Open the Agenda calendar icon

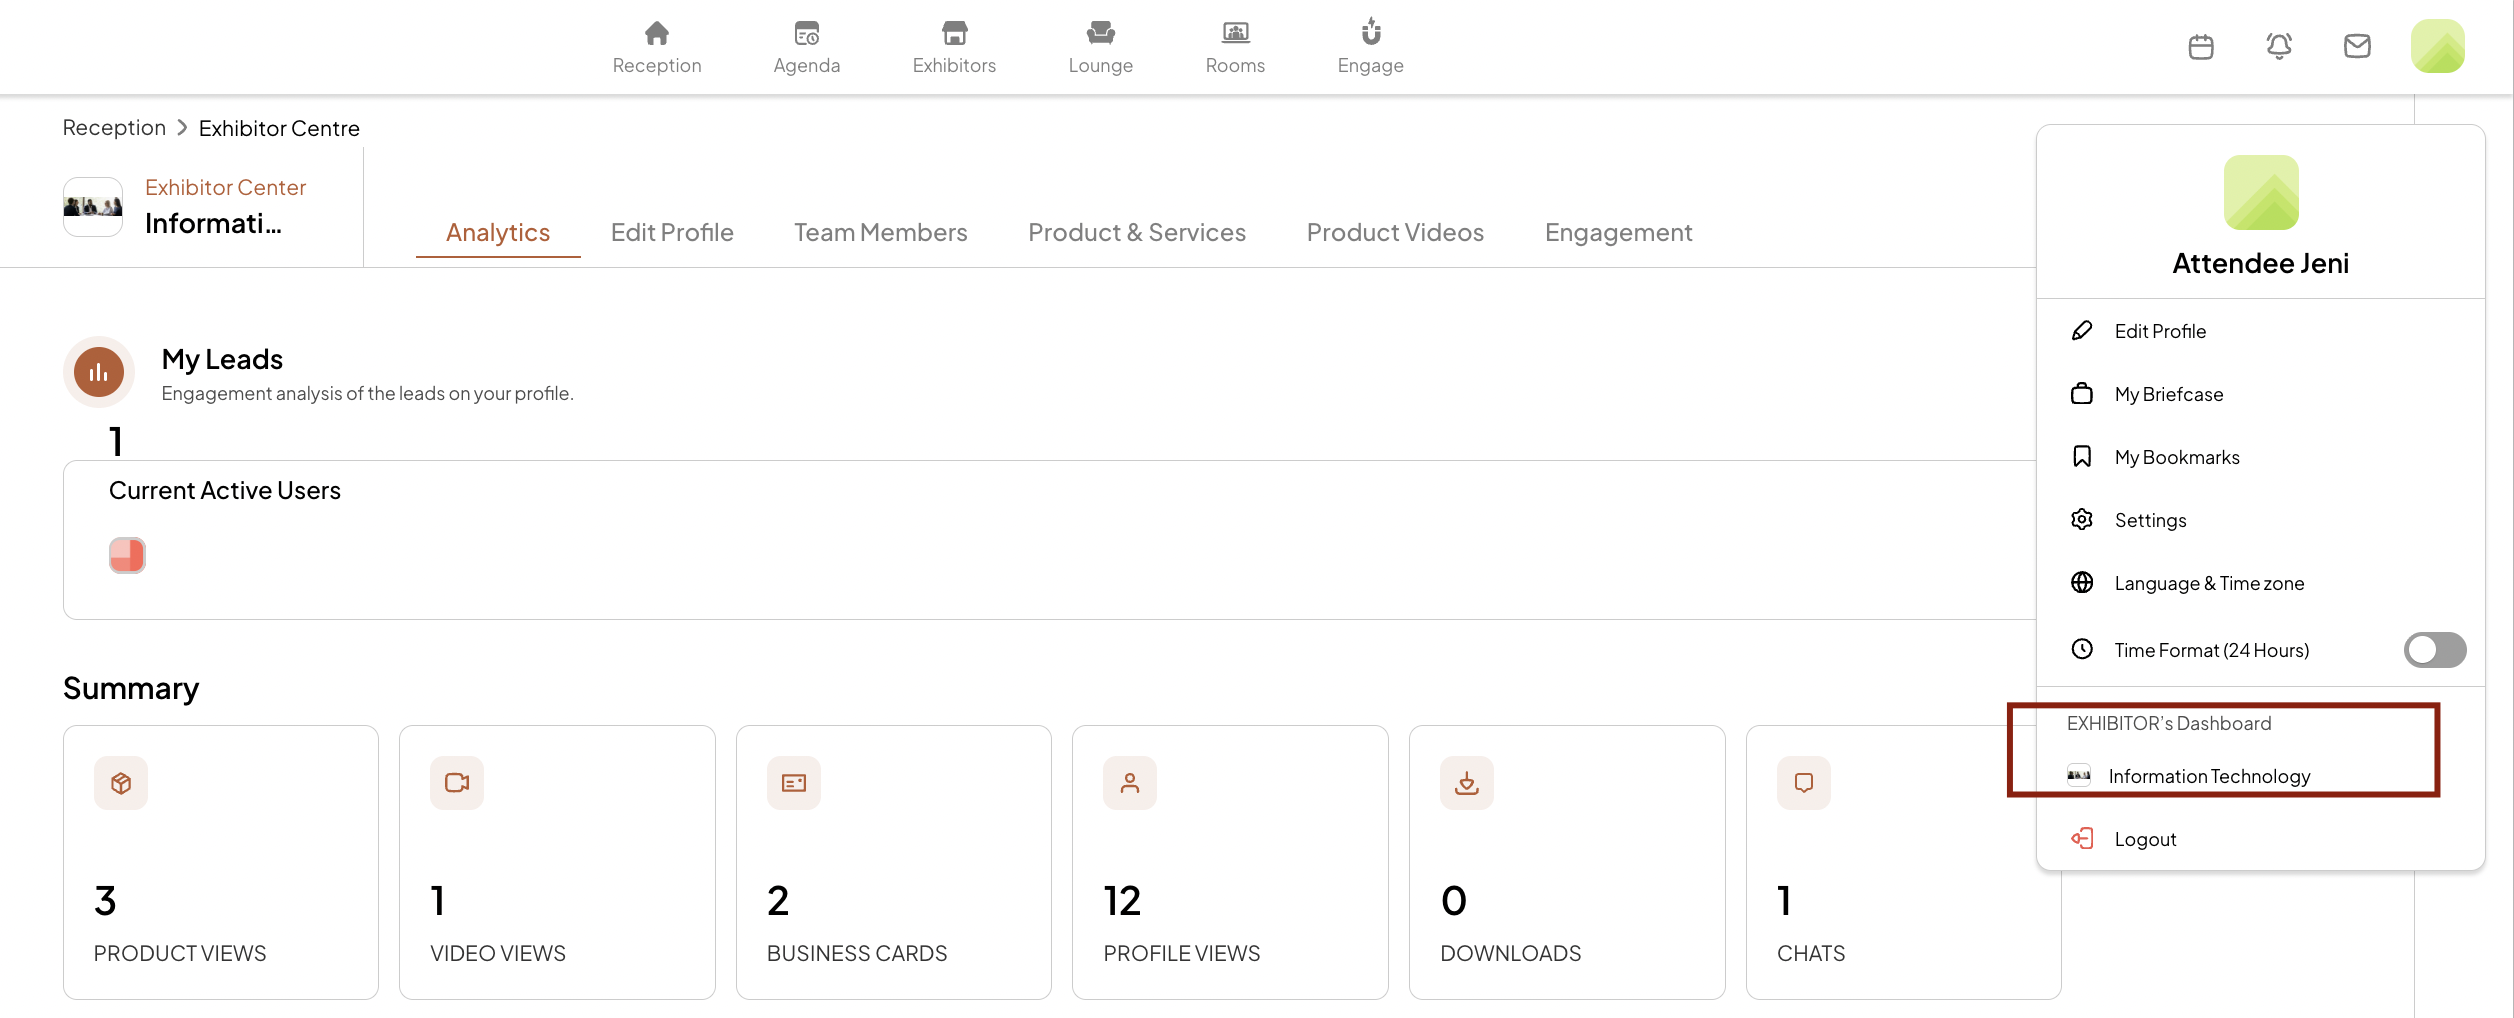tap(806, 33)
